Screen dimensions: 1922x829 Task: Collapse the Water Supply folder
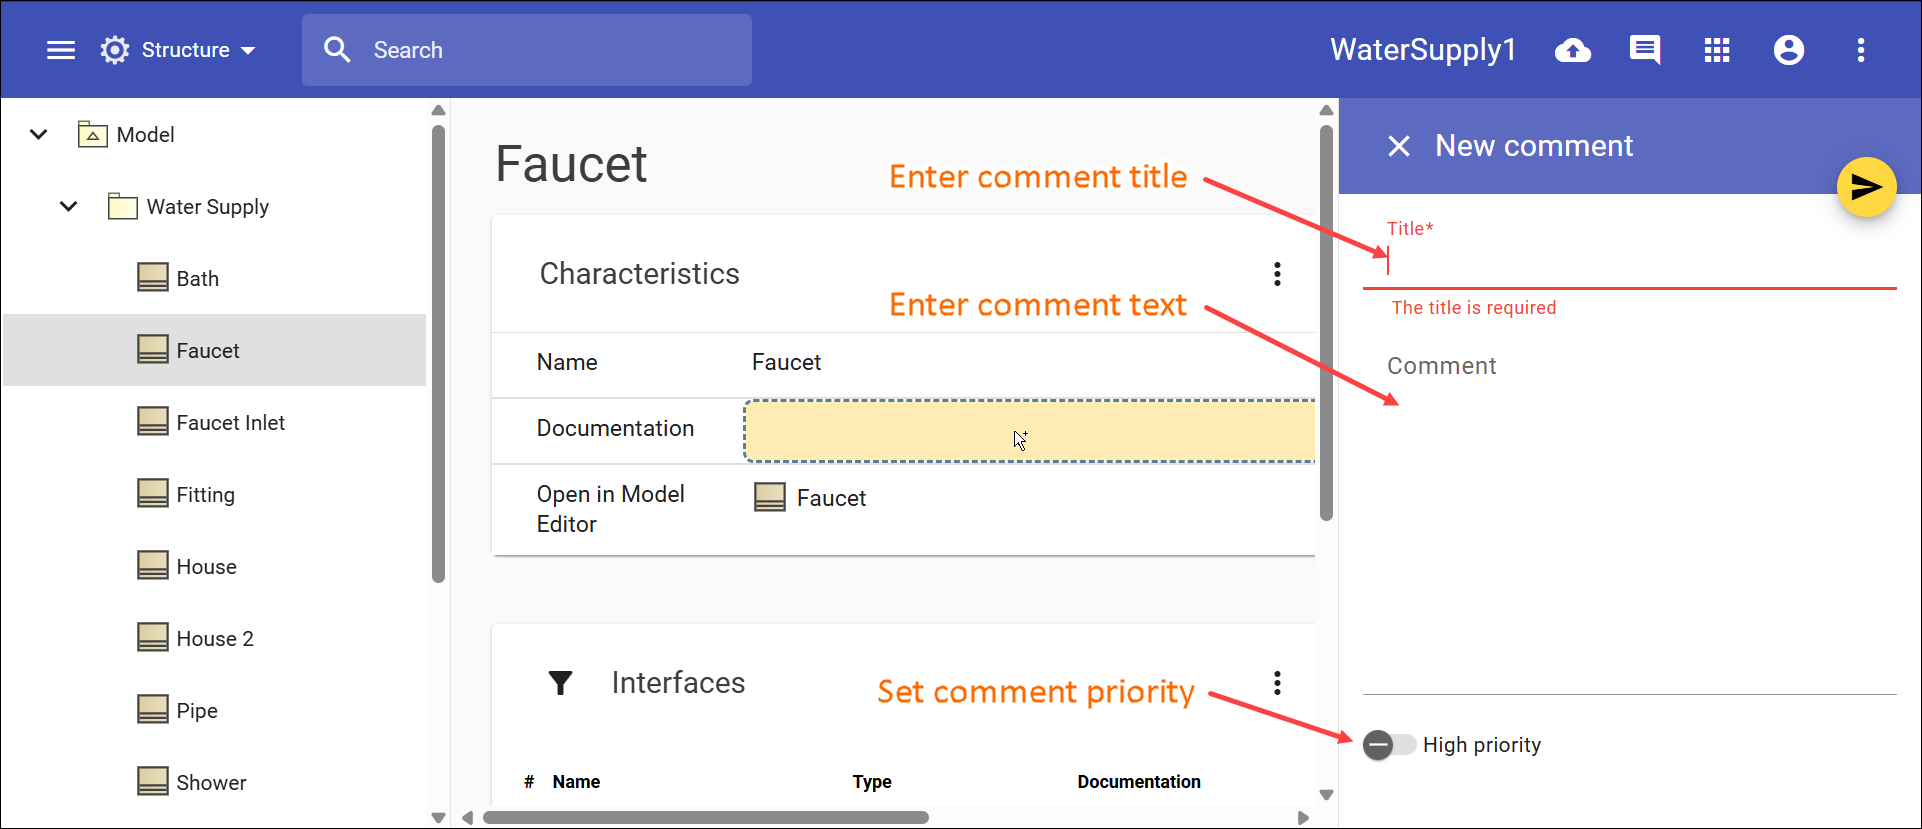69,207
